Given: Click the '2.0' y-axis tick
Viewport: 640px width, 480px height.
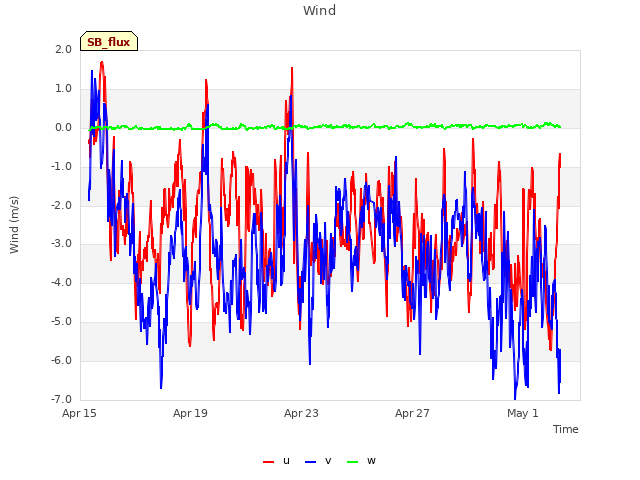Looking at the screenshot, I should coord(63,49).
